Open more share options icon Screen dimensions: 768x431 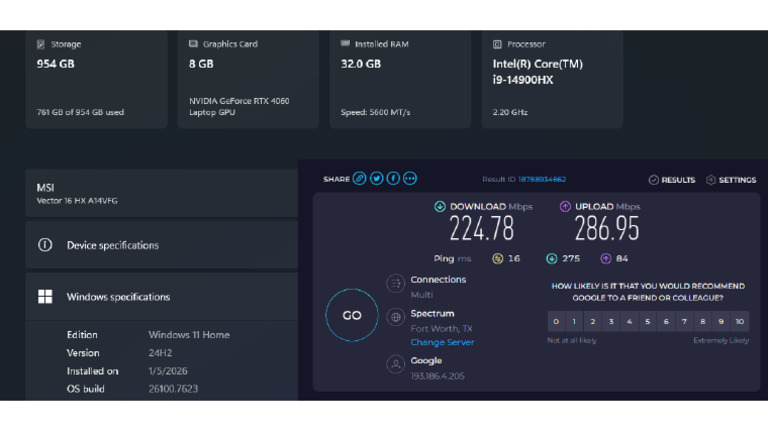coord(409,179)
